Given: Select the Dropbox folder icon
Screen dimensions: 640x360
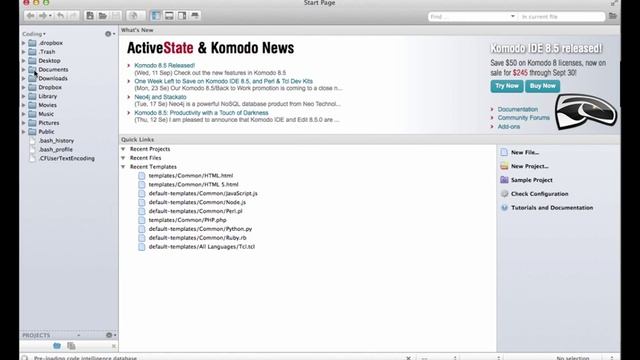Looking at the screenshot, I should pos(33,87).
